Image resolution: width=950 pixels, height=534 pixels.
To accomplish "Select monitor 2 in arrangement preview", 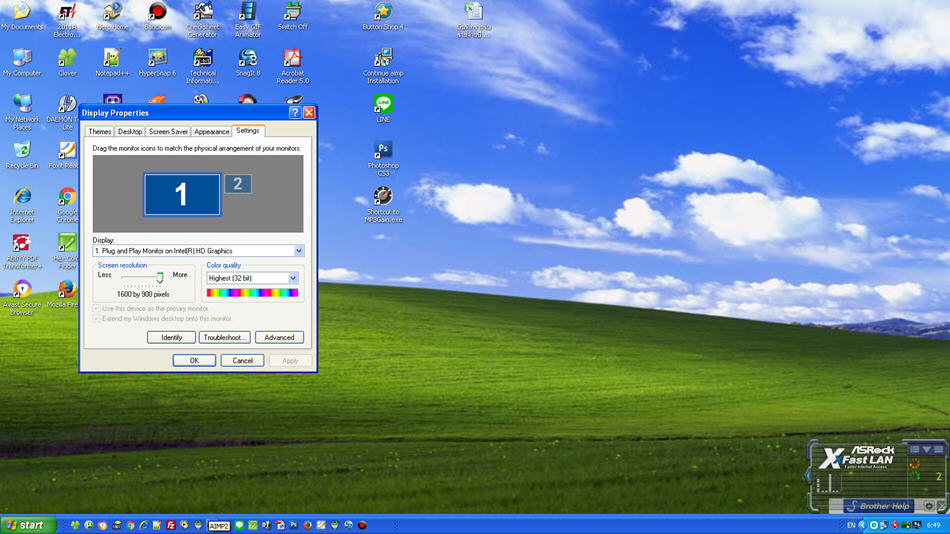I will 238,184.
